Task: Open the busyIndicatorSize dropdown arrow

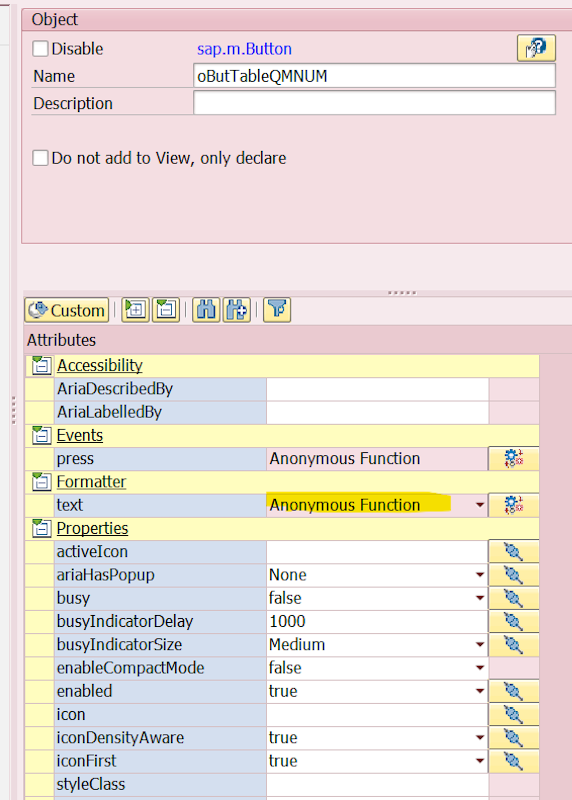Action: (x=480, y=644)
